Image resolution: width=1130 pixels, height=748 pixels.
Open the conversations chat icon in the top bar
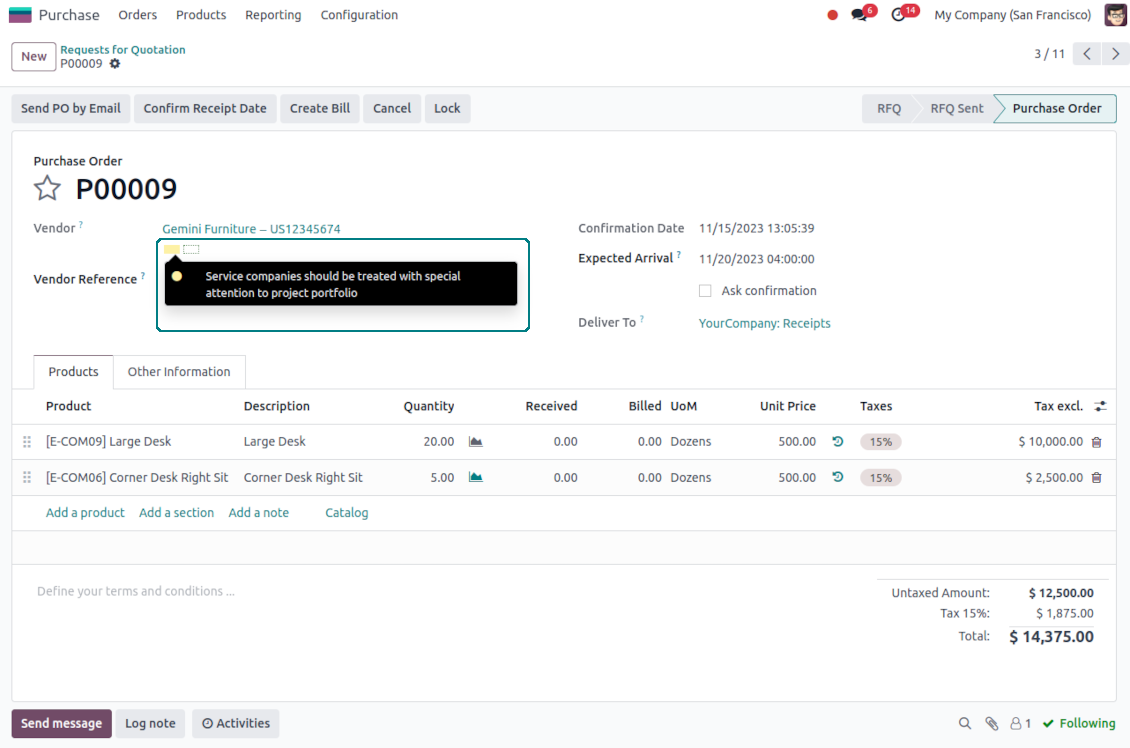[x=859, y=15]
